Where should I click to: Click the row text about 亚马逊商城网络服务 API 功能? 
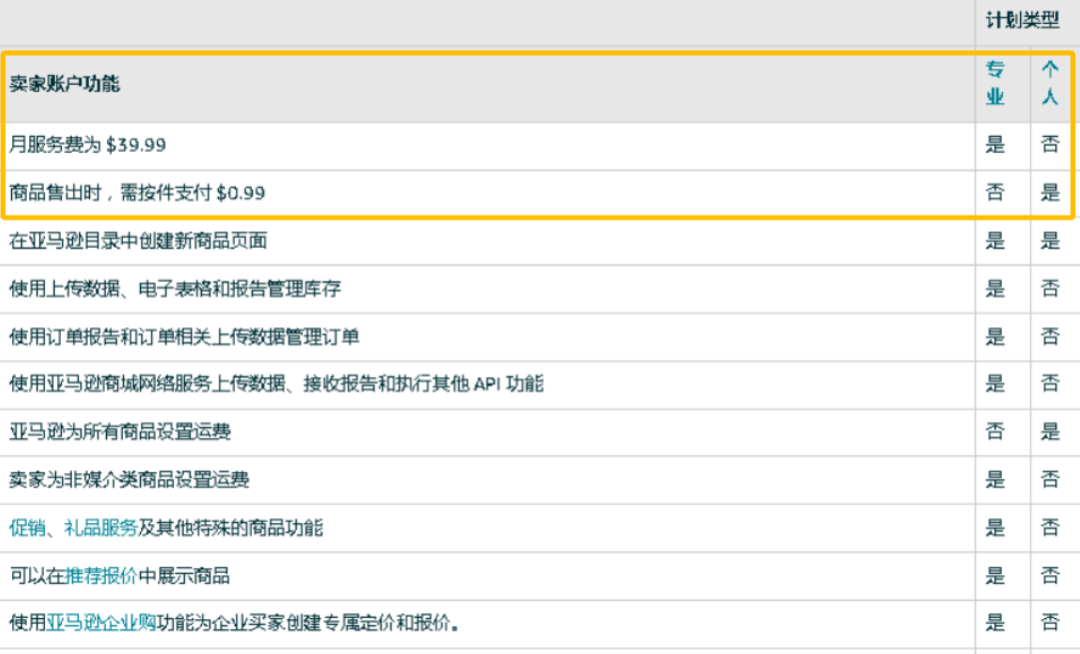coord(276,383)
